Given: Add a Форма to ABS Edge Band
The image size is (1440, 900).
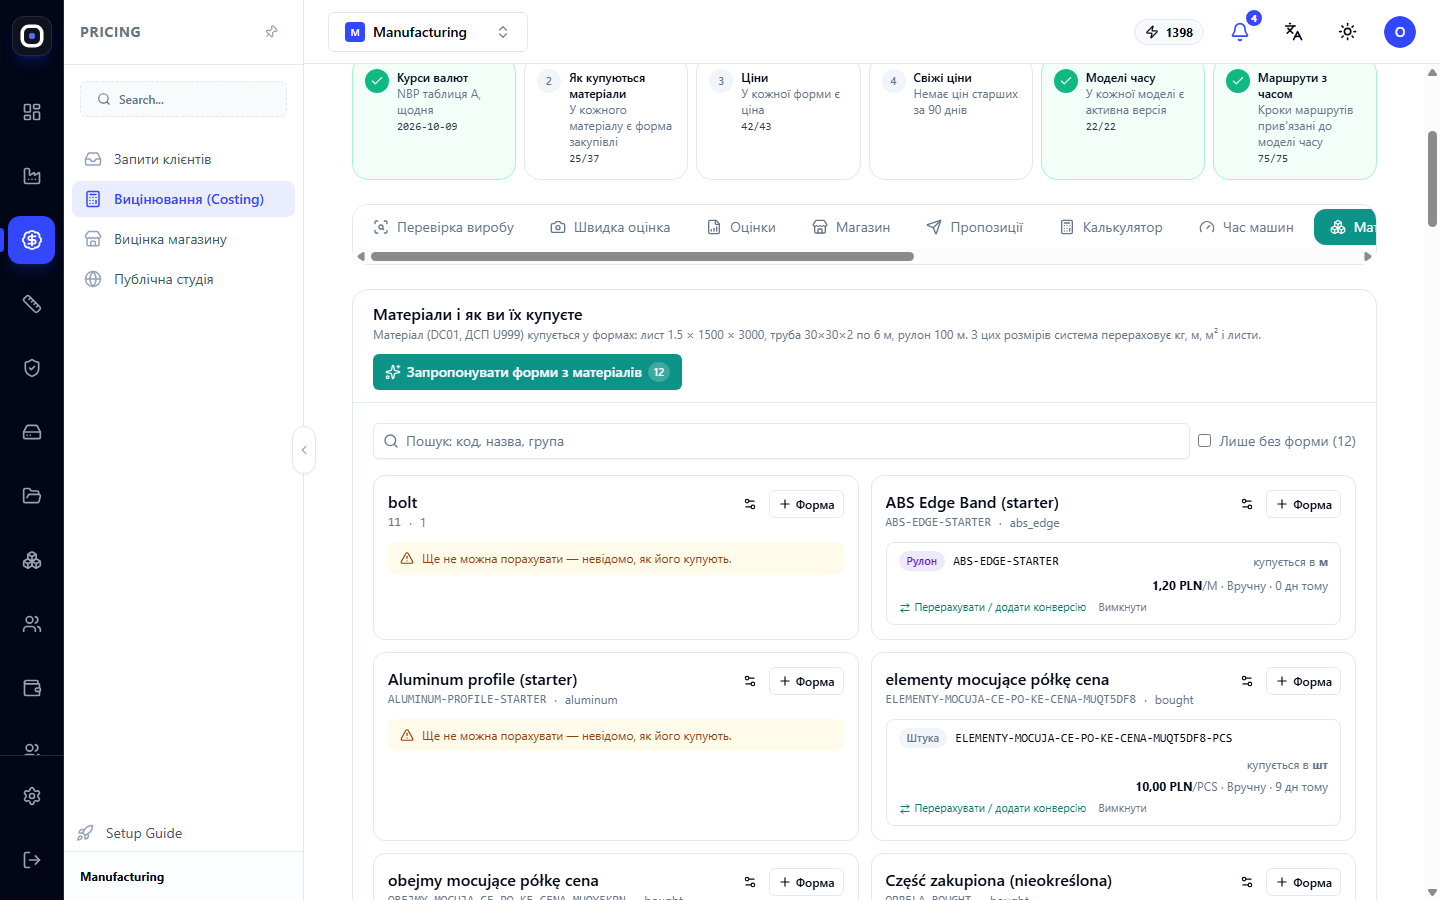Looking at the screenshot, I should (x=1303, y=504).
